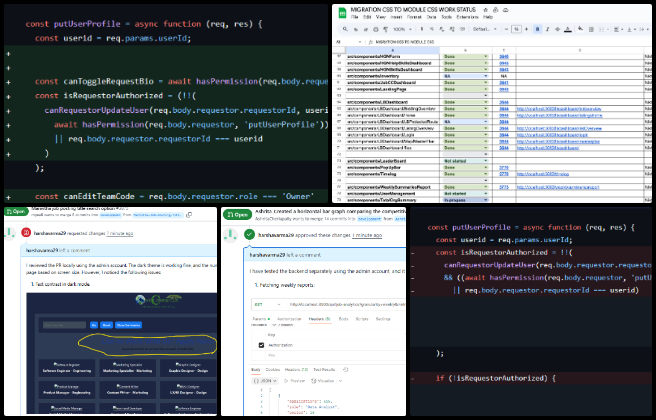
Task: Apply italic formatting in Sheets toolbar
Action: (x=548, y=29)
